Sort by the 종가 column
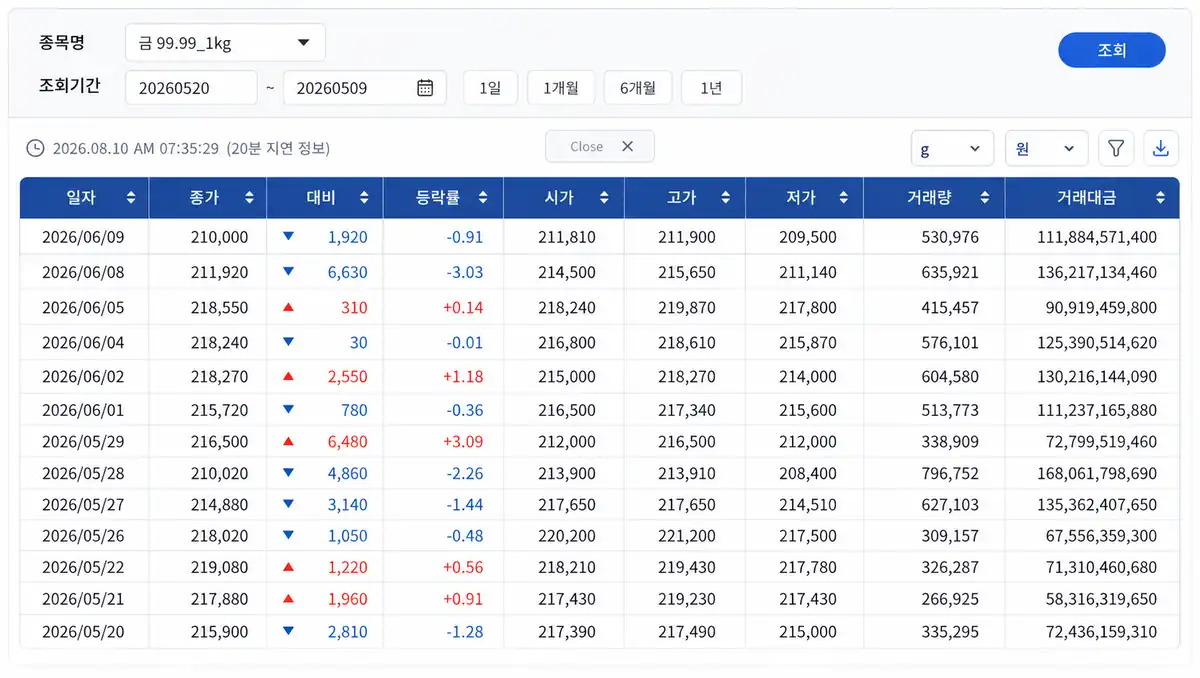 click(x=249, y=198)
